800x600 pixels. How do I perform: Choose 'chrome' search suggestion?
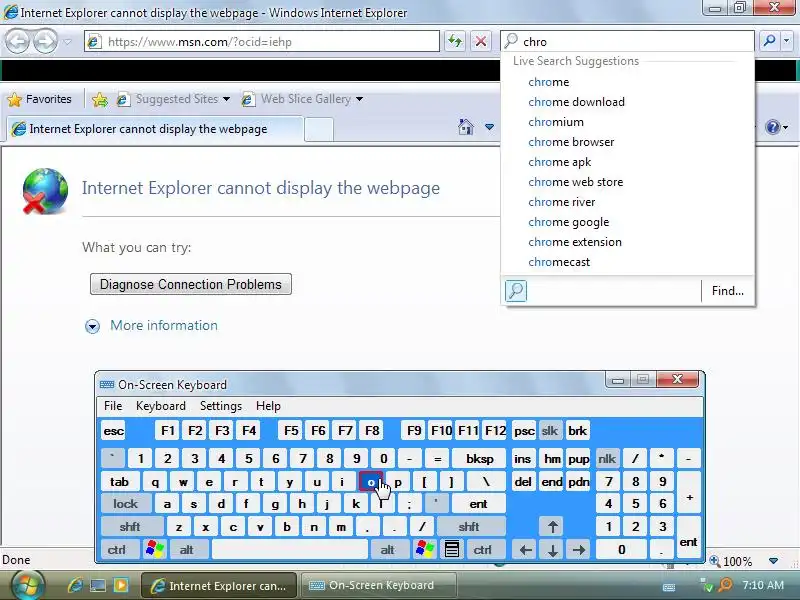pyautogui.click(x=627, y=82)
